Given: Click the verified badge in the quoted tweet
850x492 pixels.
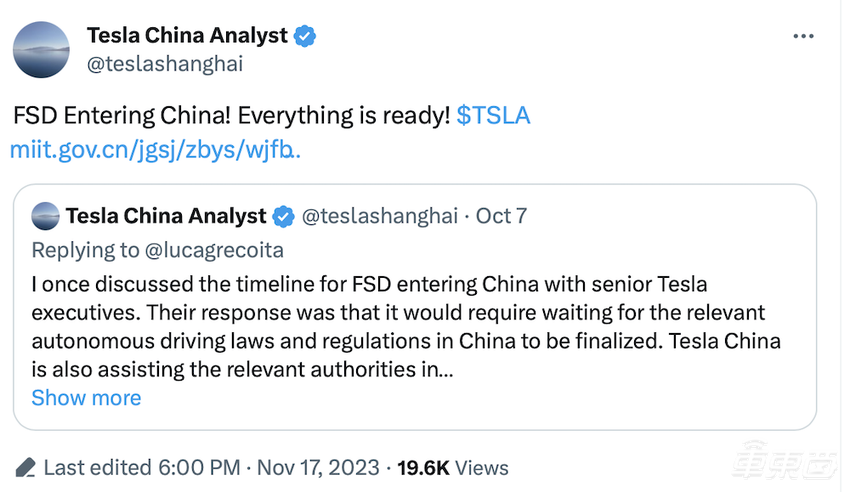Looking at the screenshot, I should coord(284,216).
